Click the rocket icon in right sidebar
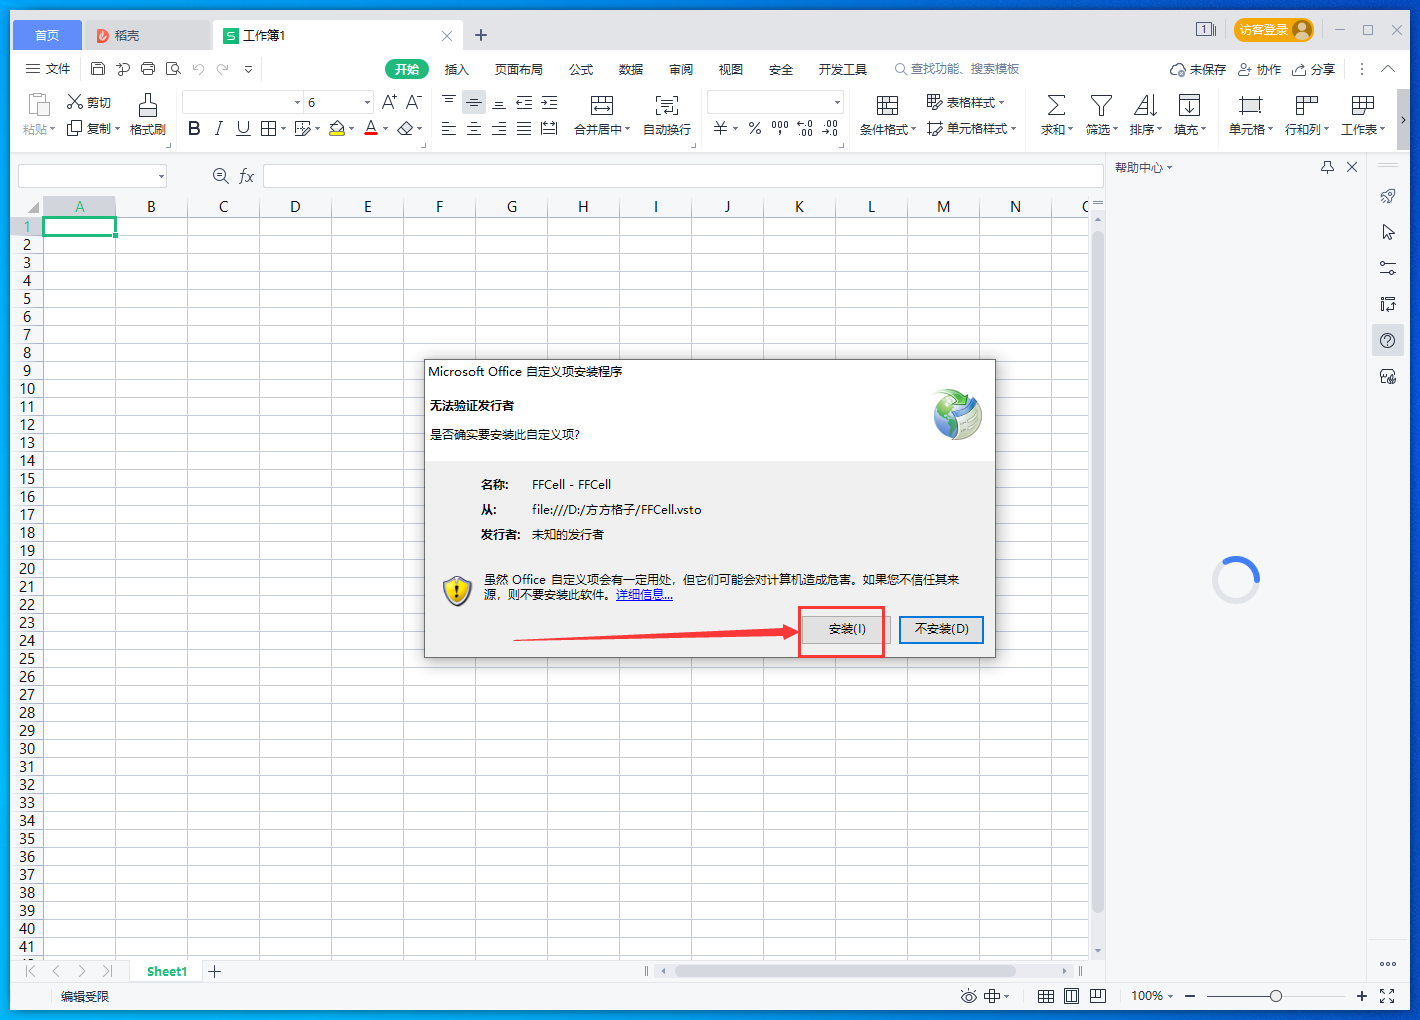The width and height of the screenshot is (1420, 1020). click(1388, 196)
